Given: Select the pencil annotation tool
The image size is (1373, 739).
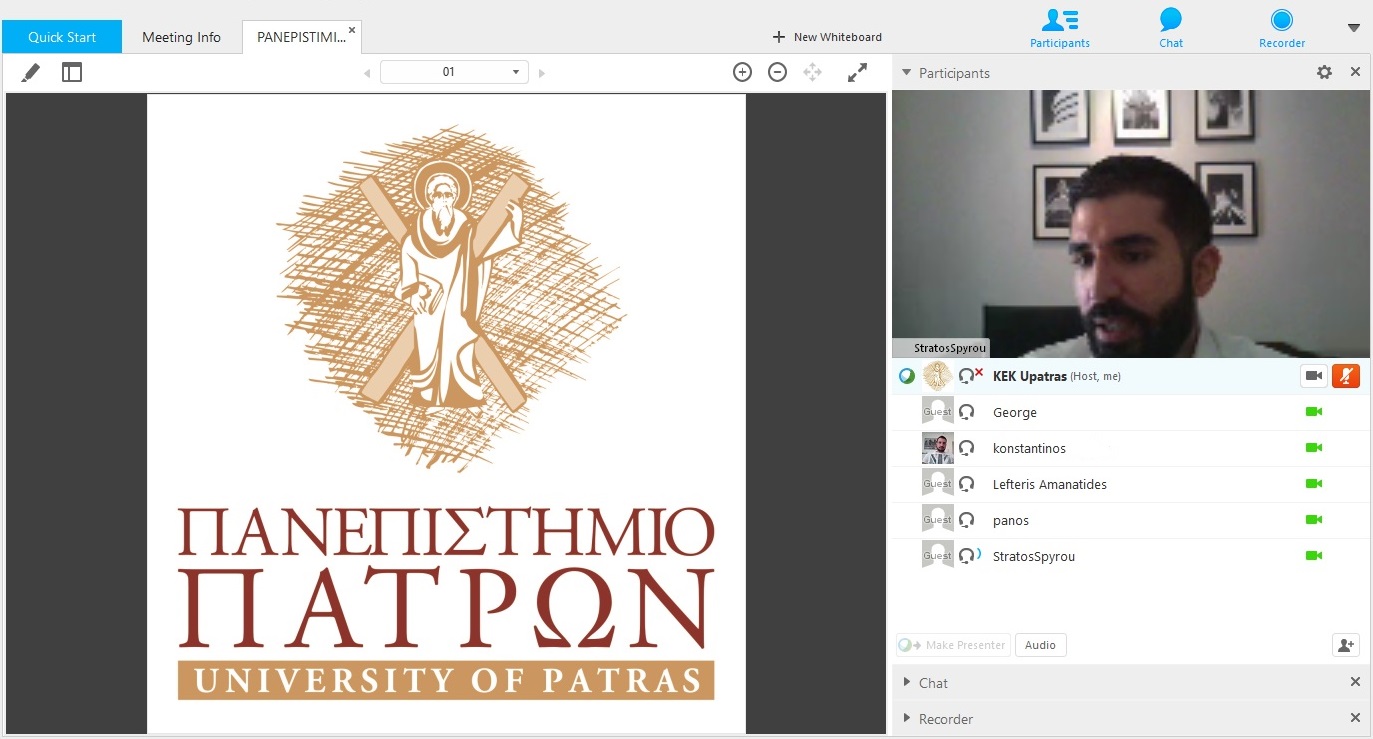Looking at the screenshot, I should [31, 72].
